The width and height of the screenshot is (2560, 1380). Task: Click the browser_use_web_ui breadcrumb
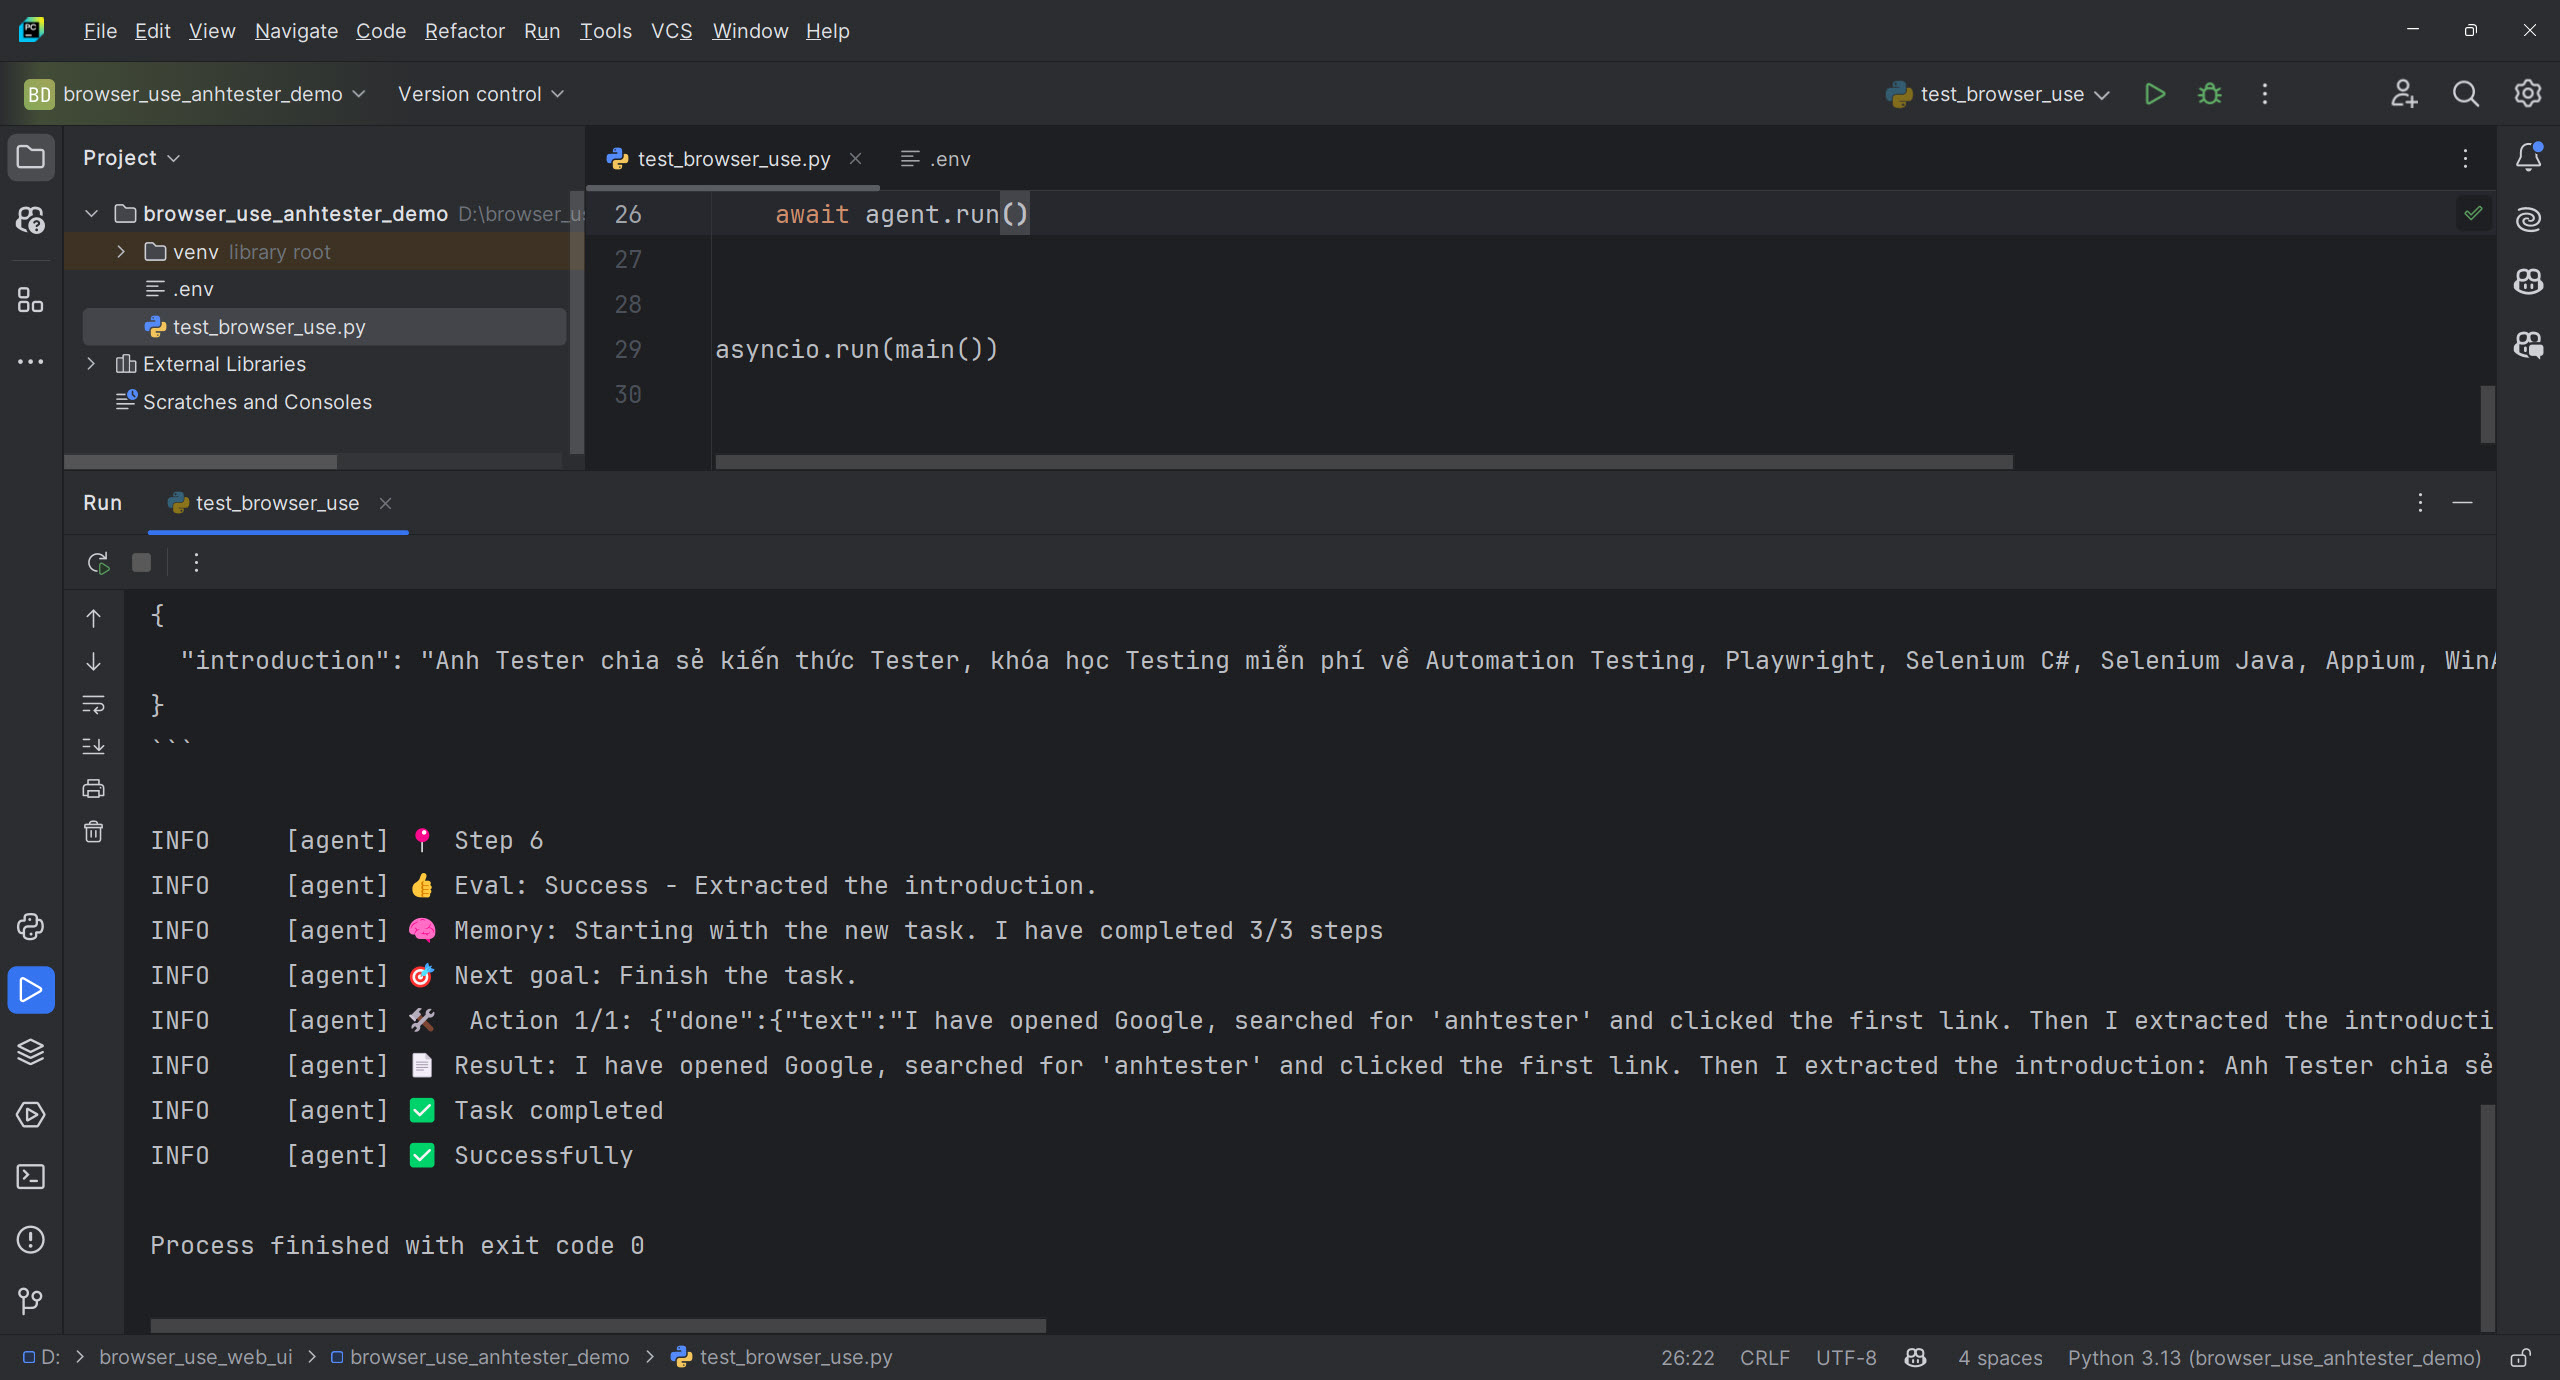pyautogui.click(x=196, y=1358)
